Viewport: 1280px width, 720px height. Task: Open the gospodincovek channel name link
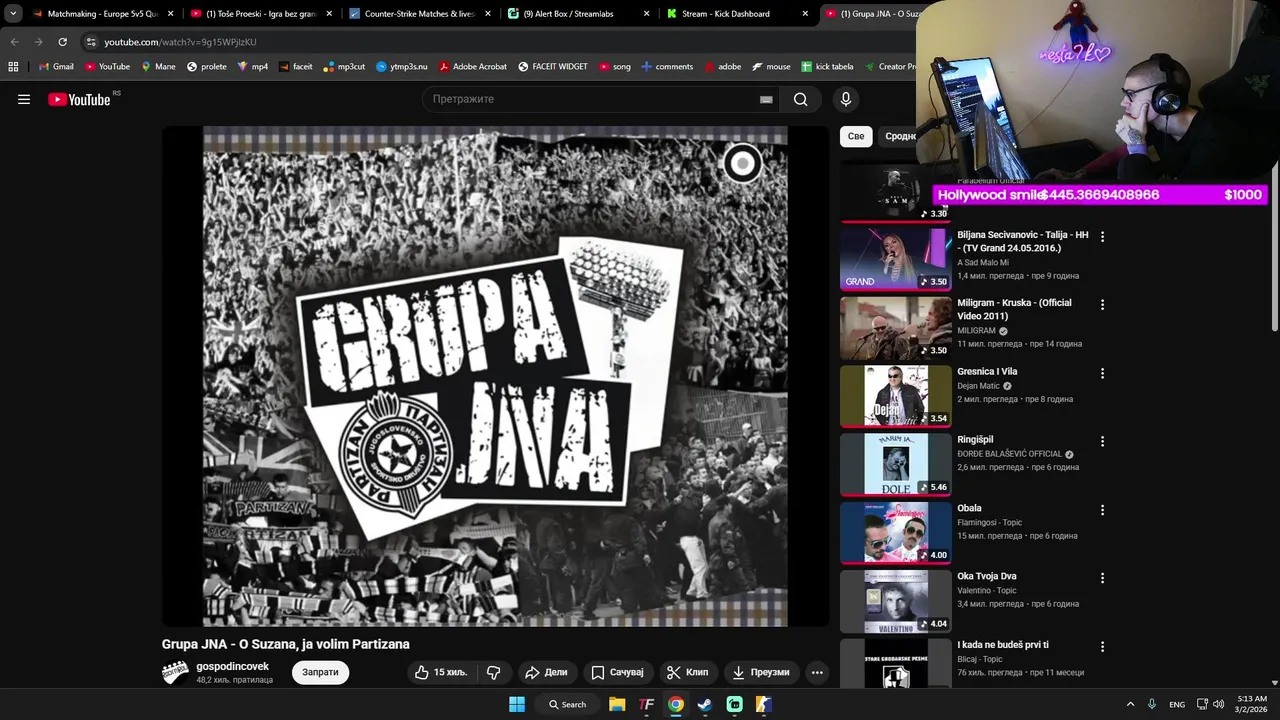pos(232,666)
